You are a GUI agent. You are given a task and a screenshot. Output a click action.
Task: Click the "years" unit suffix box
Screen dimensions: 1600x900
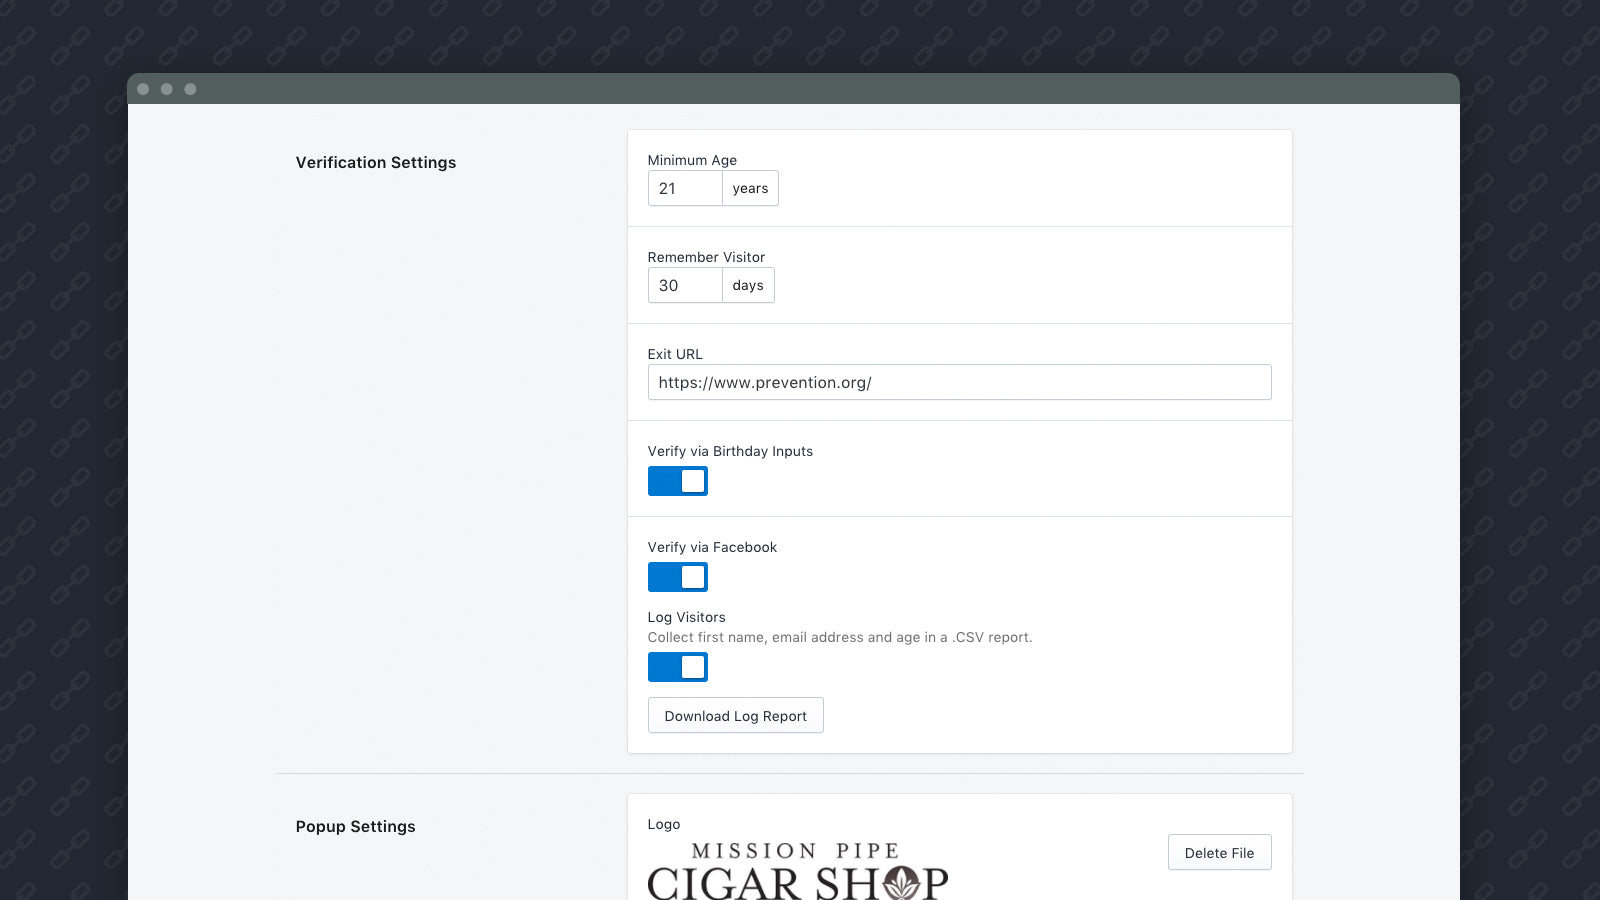750,188
